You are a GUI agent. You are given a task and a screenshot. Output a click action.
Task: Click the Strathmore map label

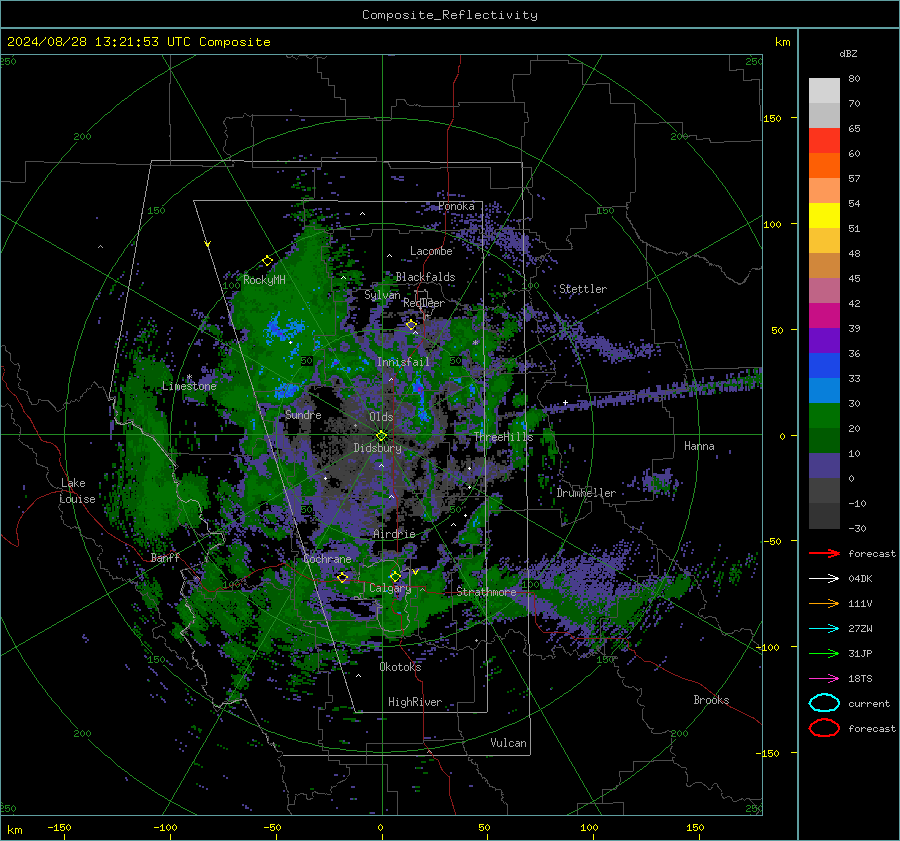pos(486,592)
